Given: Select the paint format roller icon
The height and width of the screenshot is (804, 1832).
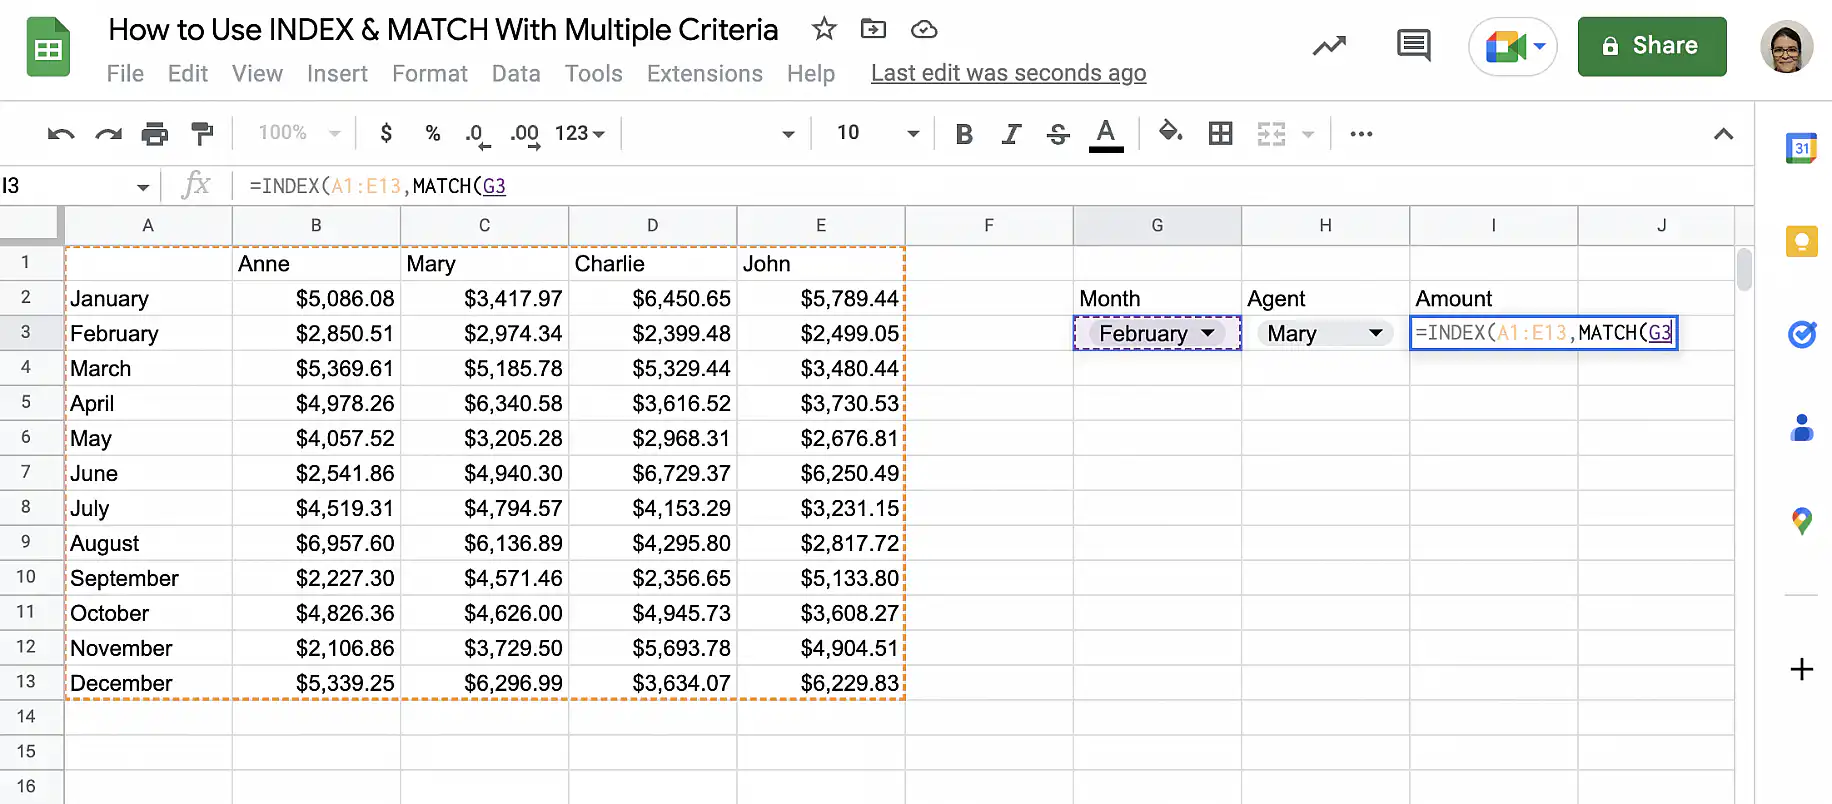Looking at the screenshot, I should click(202, 133).
